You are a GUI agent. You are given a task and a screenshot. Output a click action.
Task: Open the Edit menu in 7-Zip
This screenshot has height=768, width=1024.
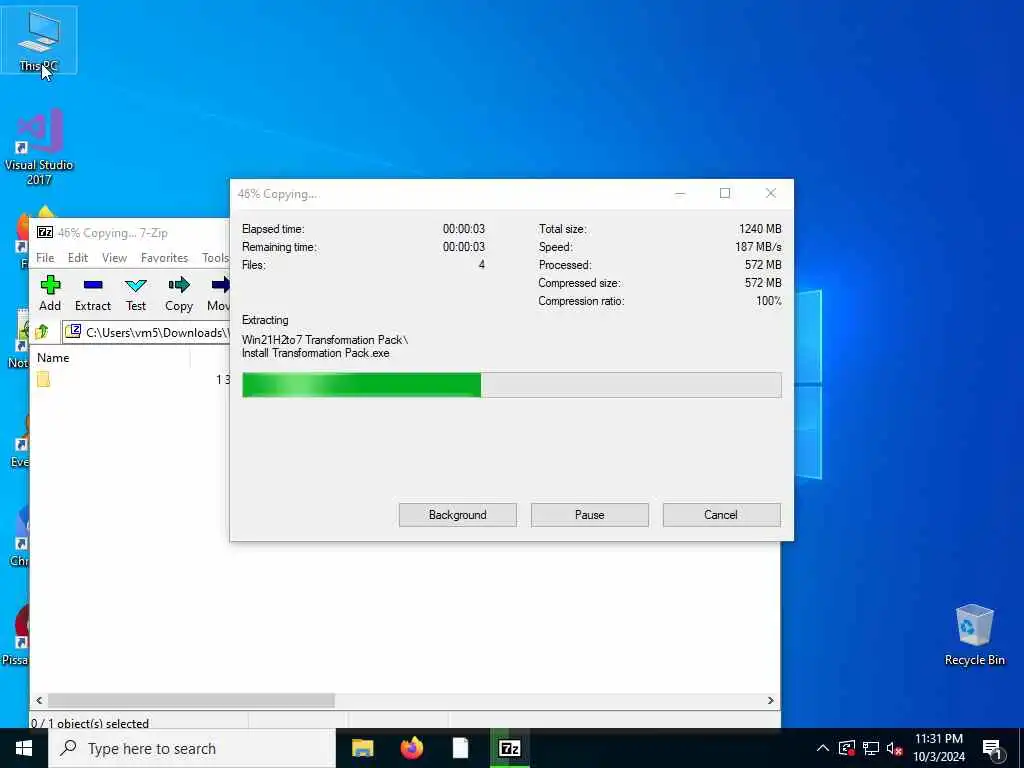click(78, 258)
